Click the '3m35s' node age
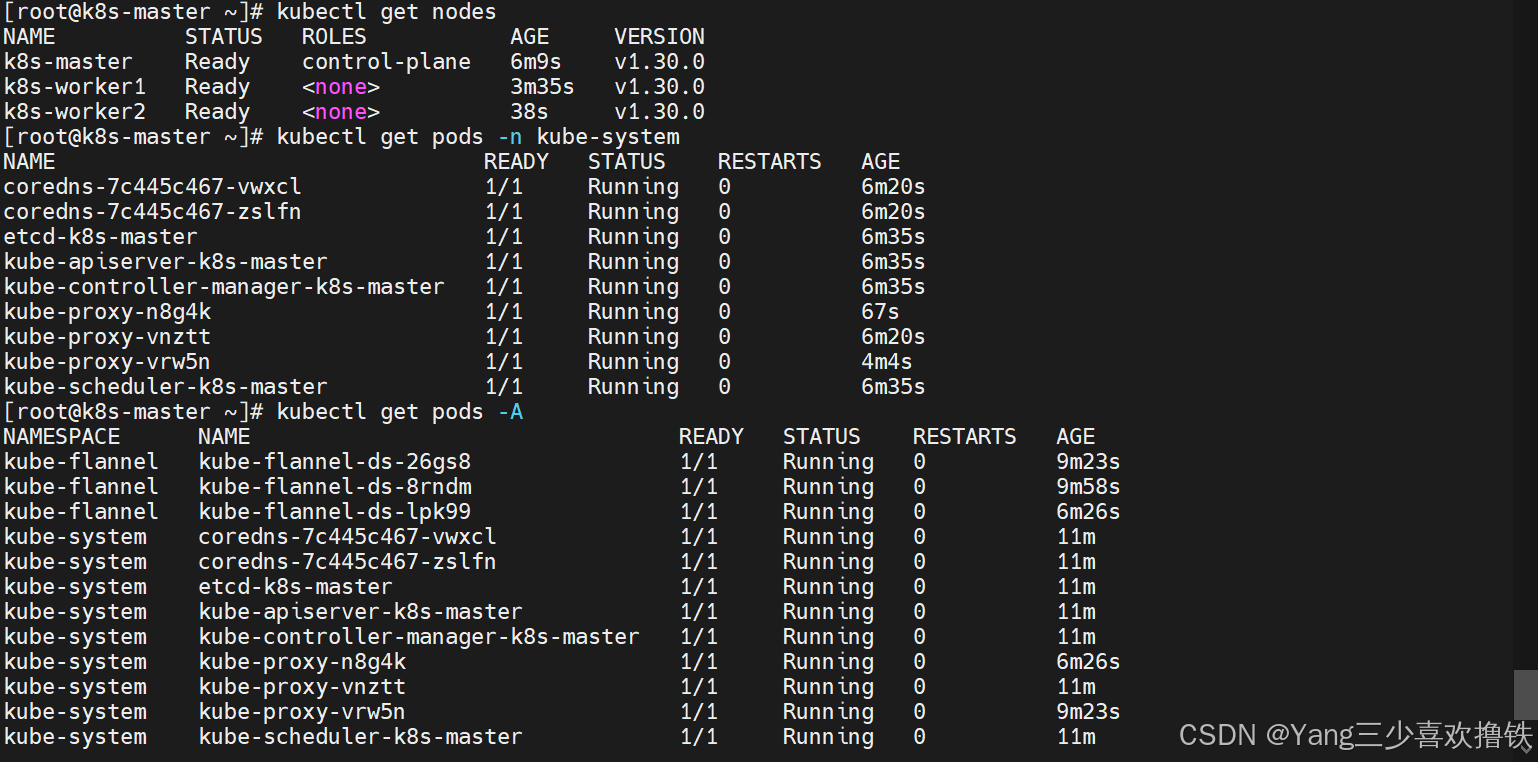Screen dimensions: 1538x762 point(542,87)
